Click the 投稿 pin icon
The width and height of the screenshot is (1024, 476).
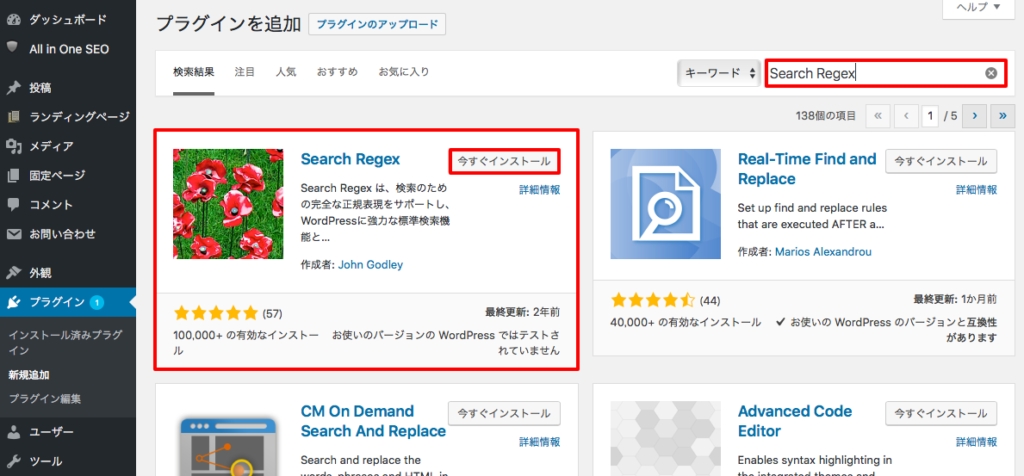point(13,87)
